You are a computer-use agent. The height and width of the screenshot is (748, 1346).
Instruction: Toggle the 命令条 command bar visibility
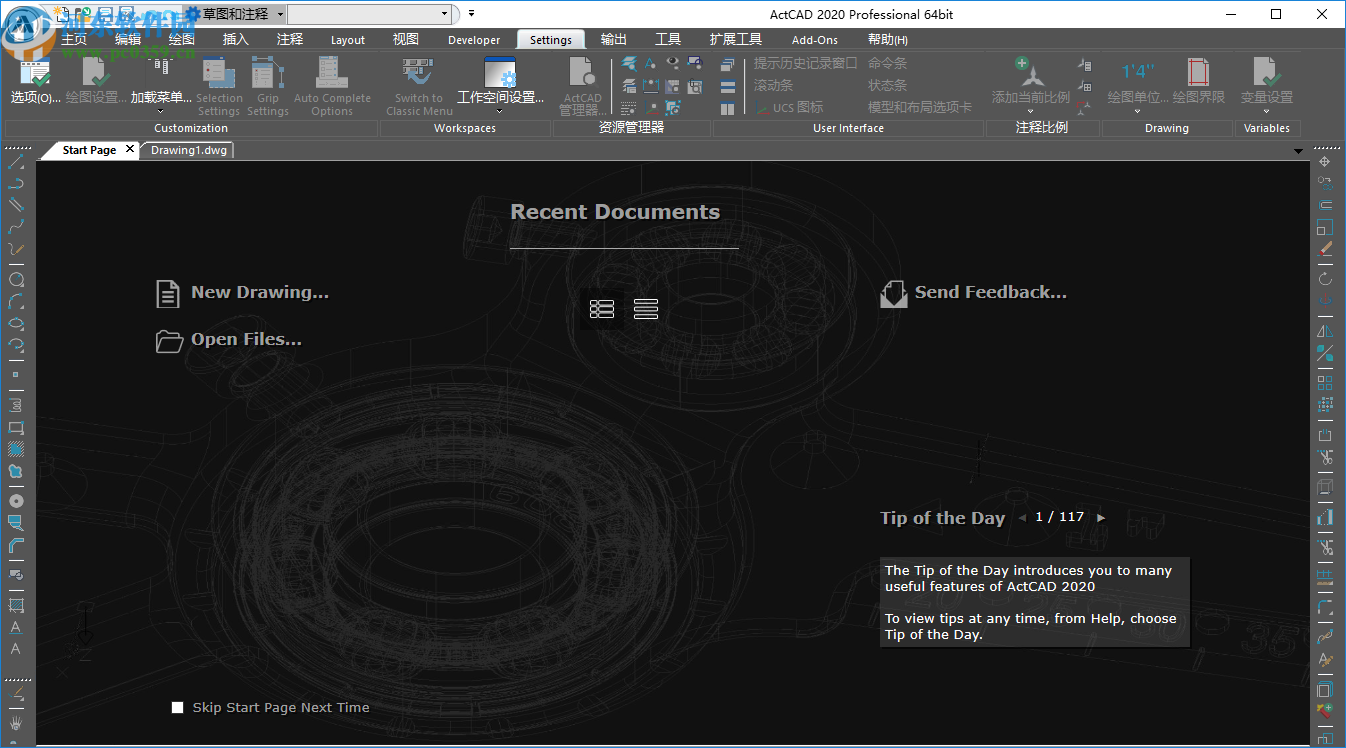click(x=887, y=63)
